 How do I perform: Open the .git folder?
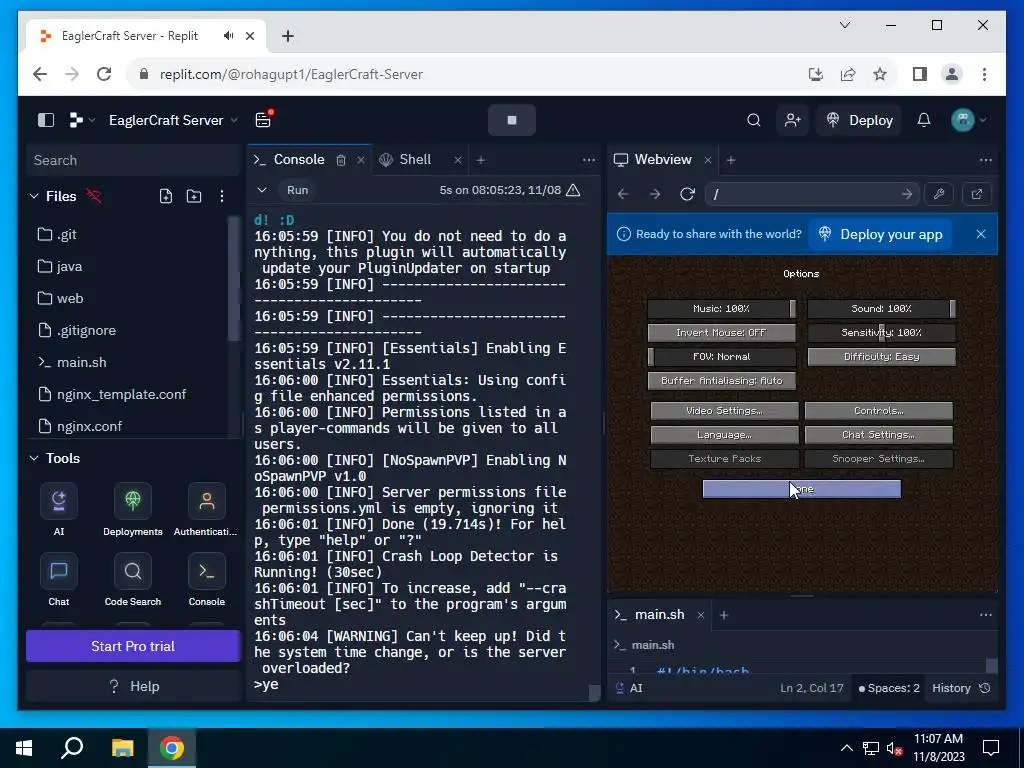[x=131, y=234]
